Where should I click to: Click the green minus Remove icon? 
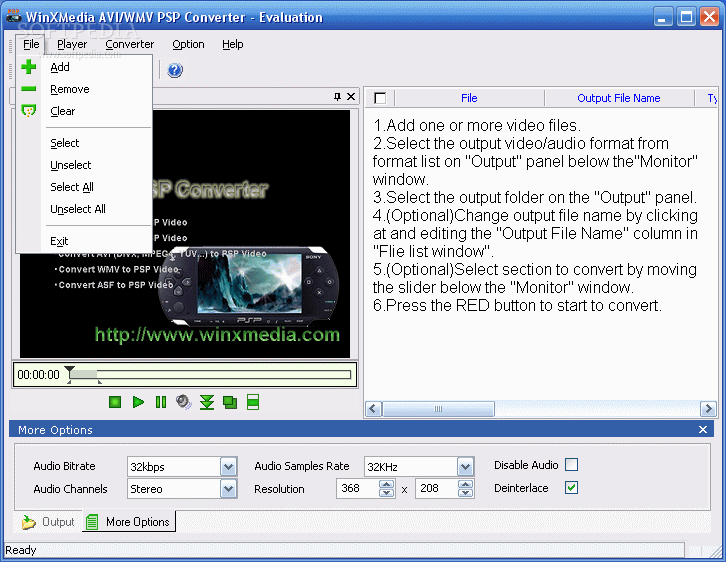(29, 88)
